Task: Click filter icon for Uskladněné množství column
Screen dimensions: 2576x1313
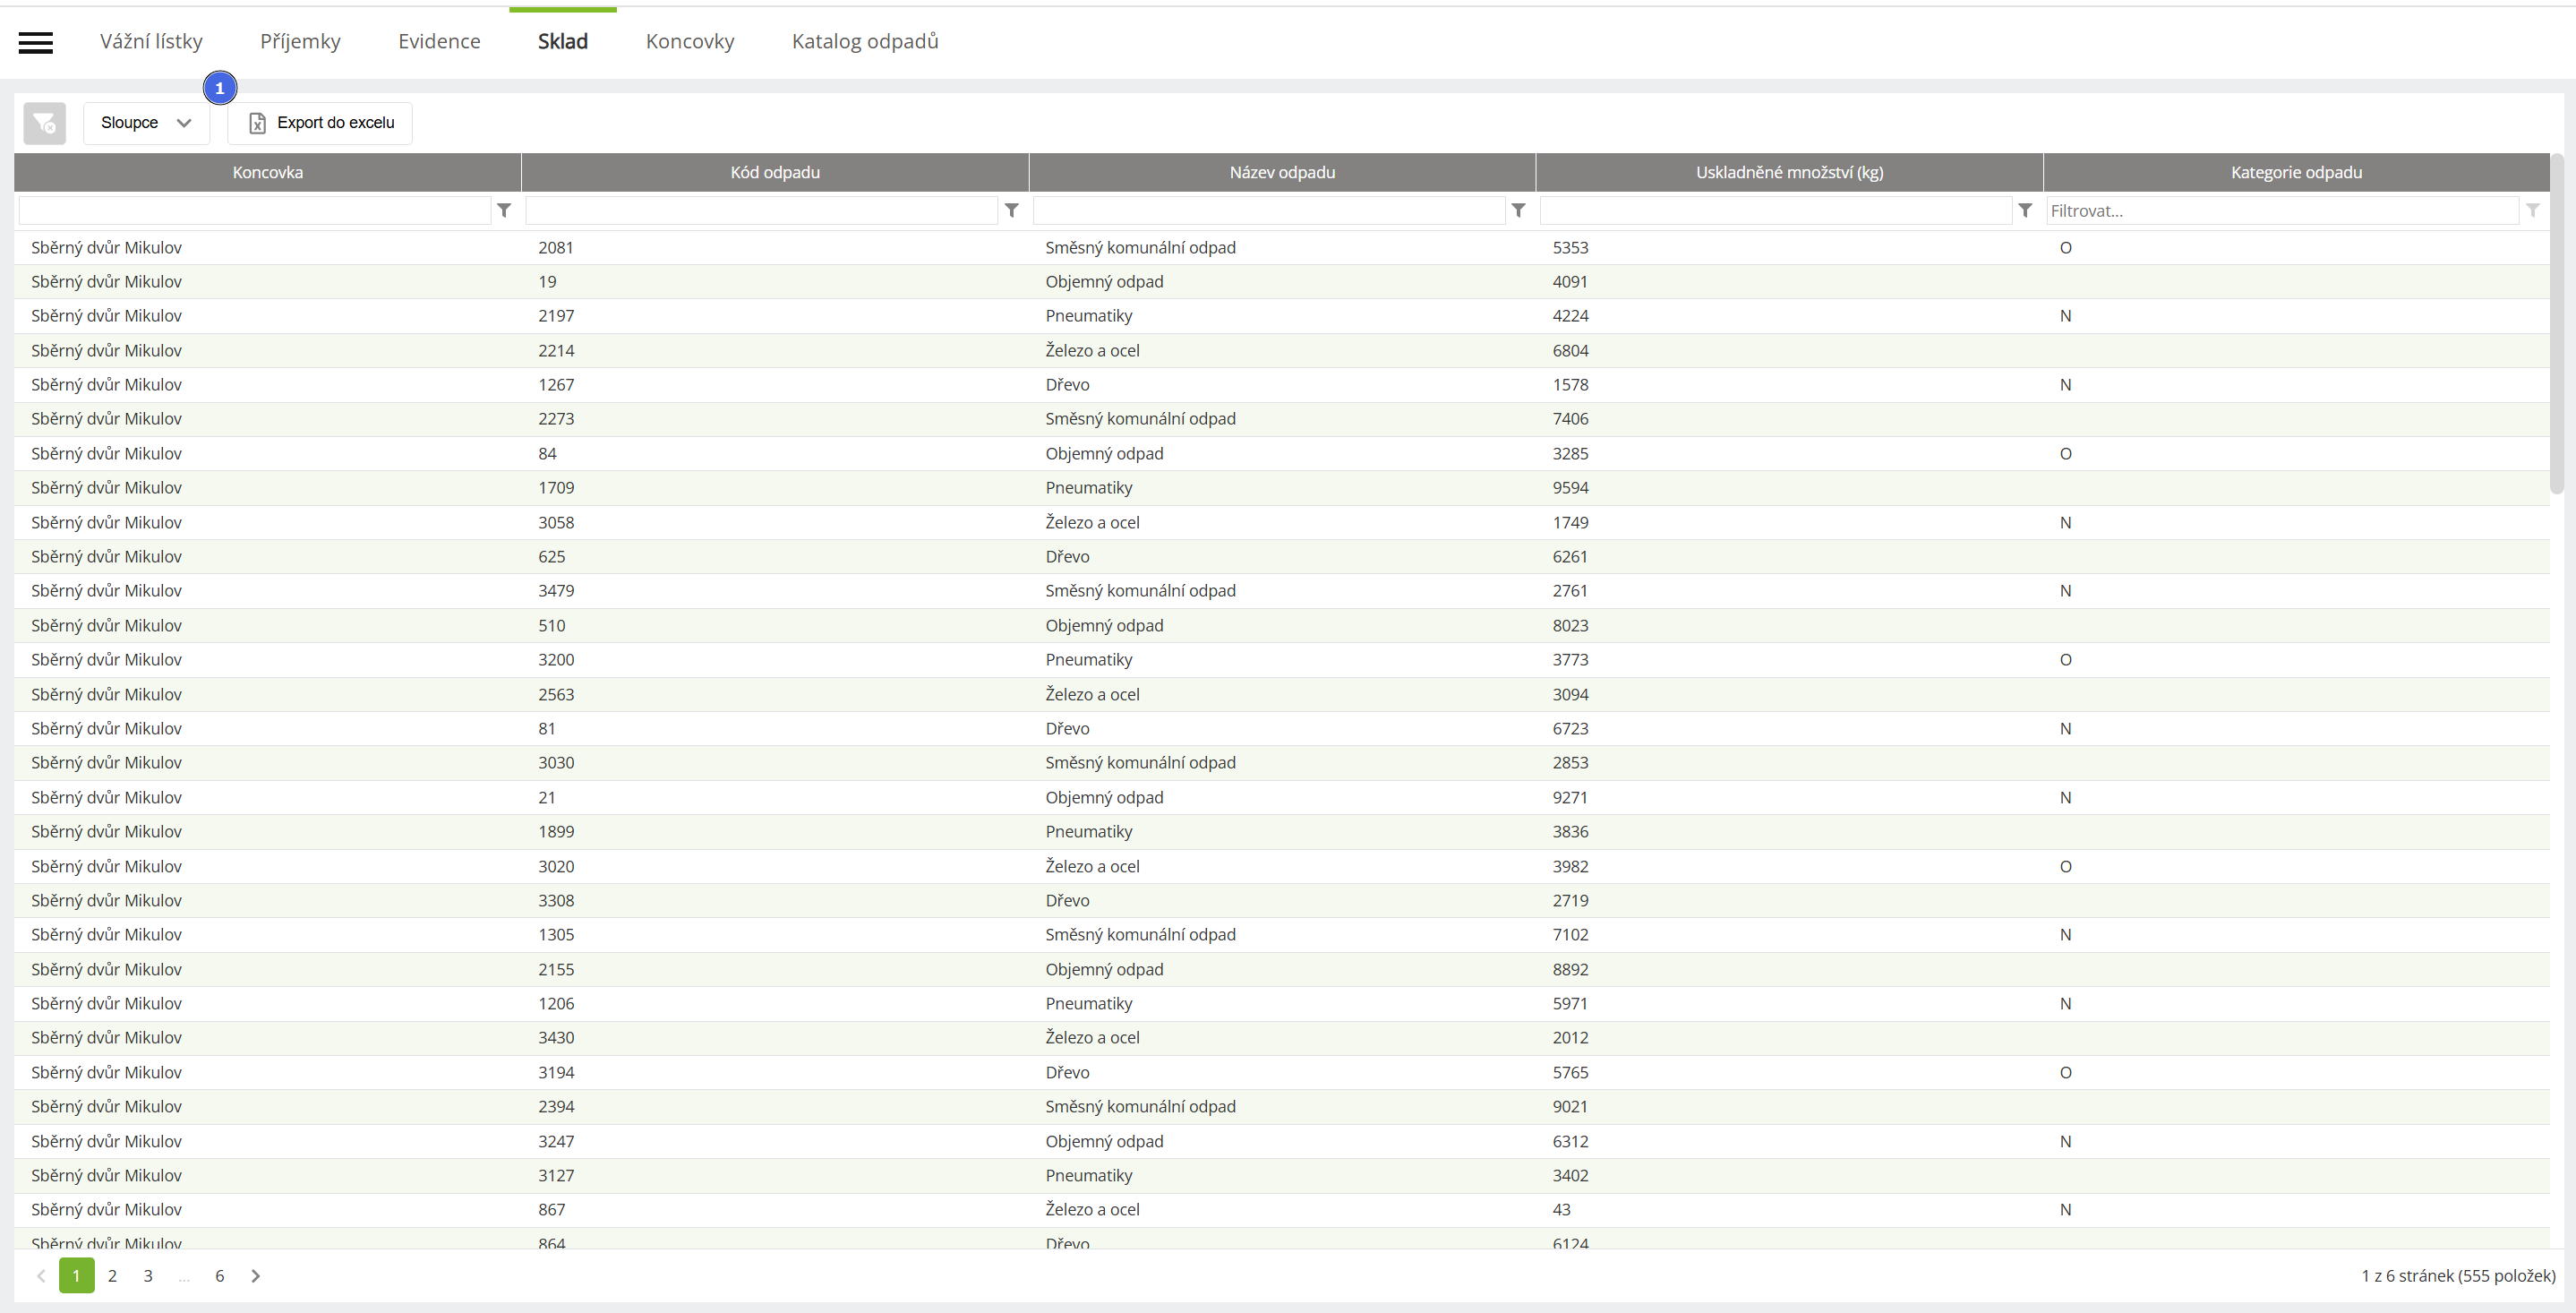Action: [2025, 210]
